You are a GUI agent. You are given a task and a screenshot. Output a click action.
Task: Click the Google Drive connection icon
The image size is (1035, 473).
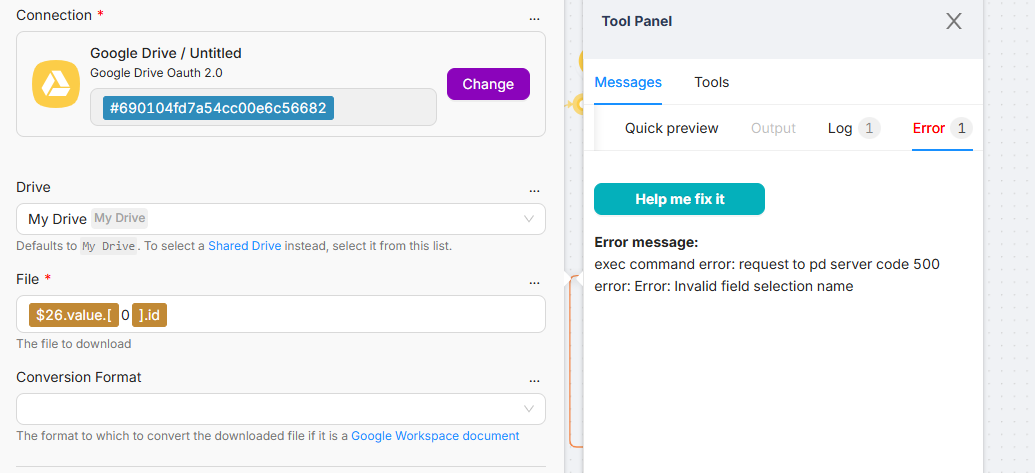(56, 84)
